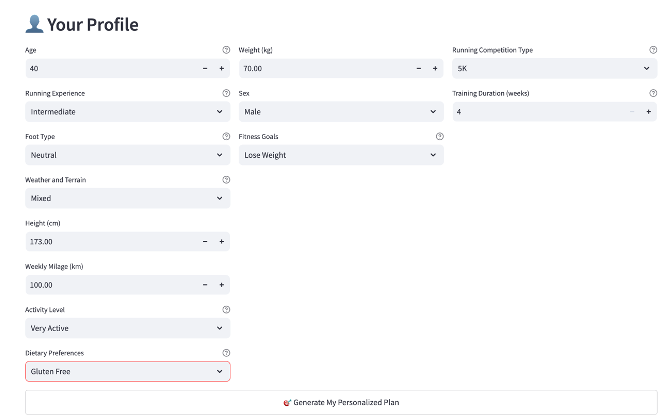Screen dimensions: 668x420
Task: Decrease Weekly Milage with the minus button
Action: coord(206,285)
